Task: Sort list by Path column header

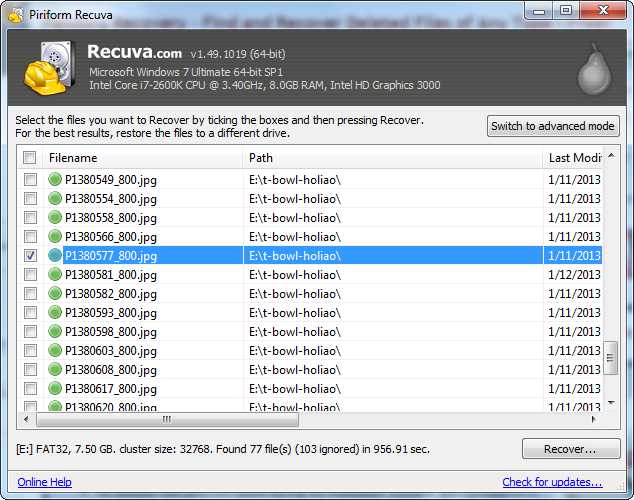Action: pyautogui.click(x=393, y=158)
